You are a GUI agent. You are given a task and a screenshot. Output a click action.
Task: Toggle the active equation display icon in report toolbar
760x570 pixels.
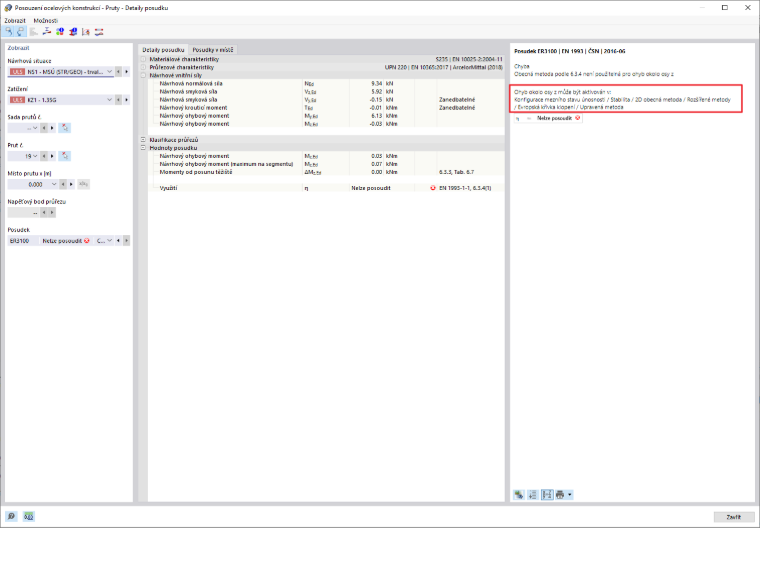tap(547, 495)
